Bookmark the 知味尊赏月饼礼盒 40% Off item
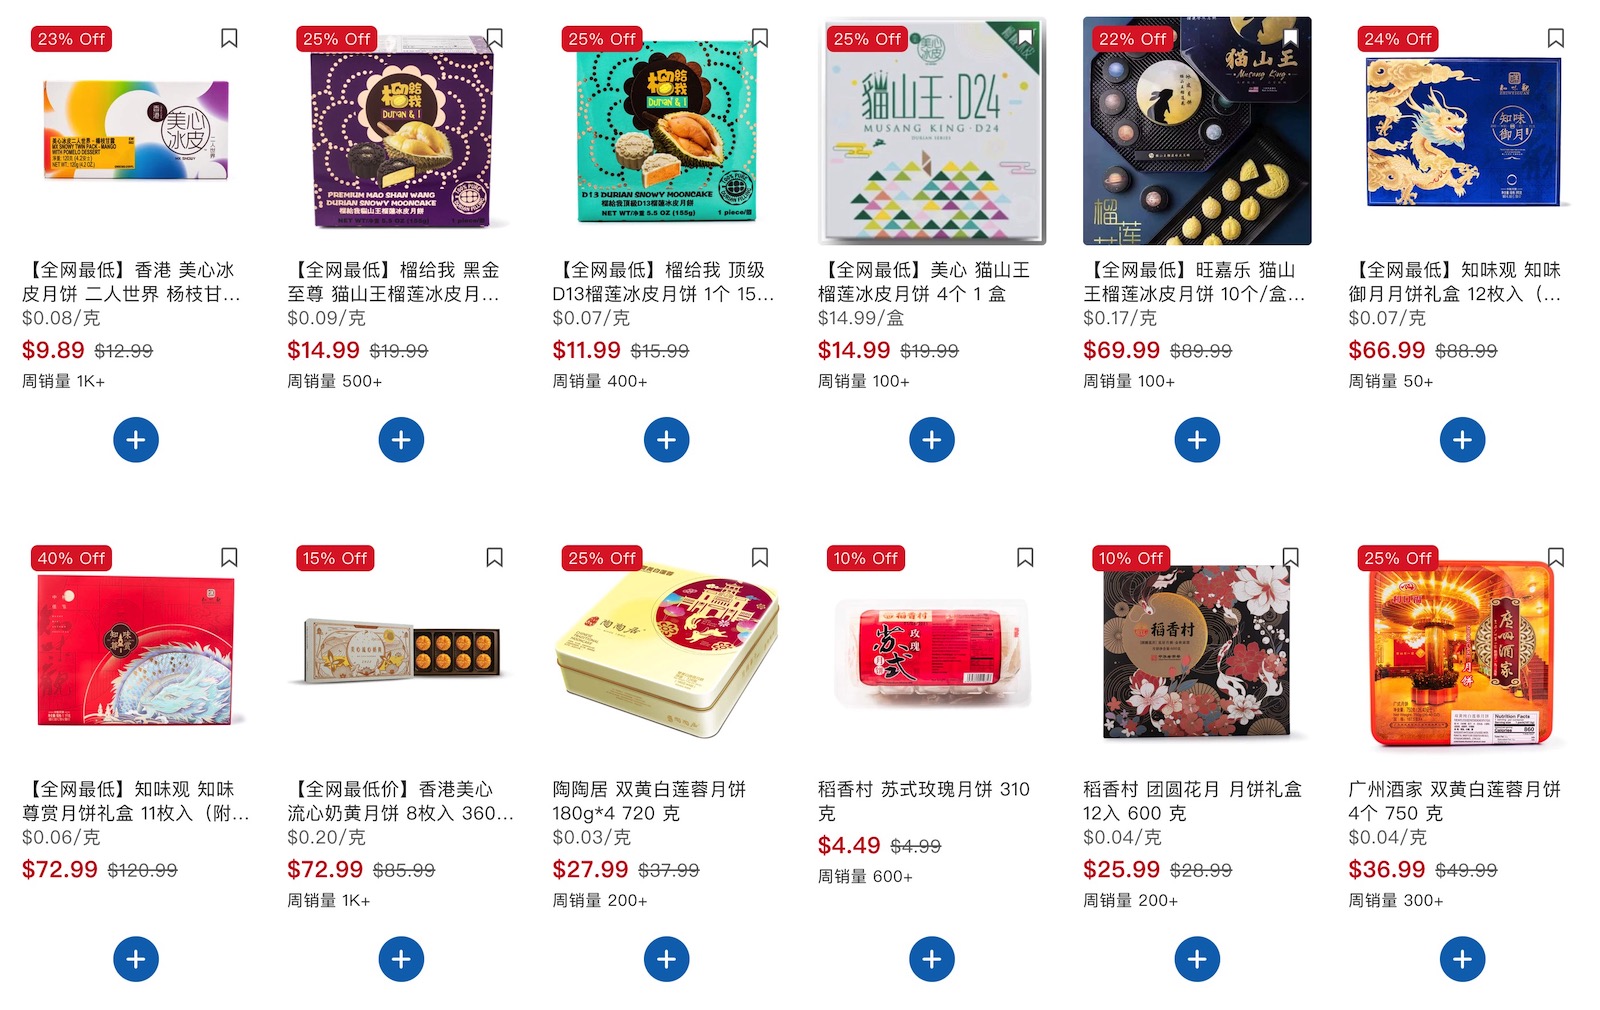 pos(229,557)
